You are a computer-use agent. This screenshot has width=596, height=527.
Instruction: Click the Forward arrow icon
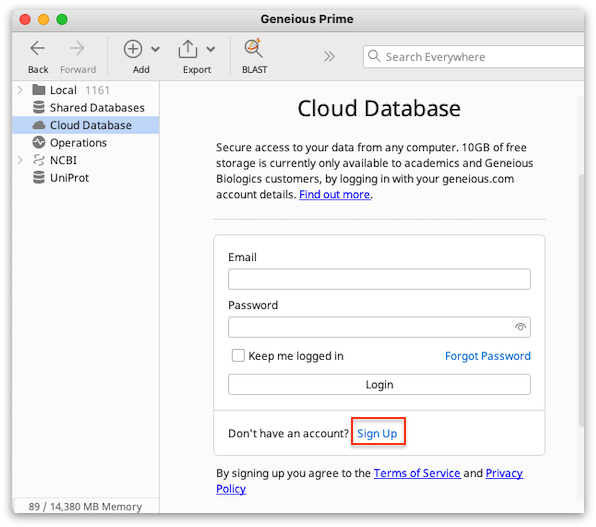(78, 49)
